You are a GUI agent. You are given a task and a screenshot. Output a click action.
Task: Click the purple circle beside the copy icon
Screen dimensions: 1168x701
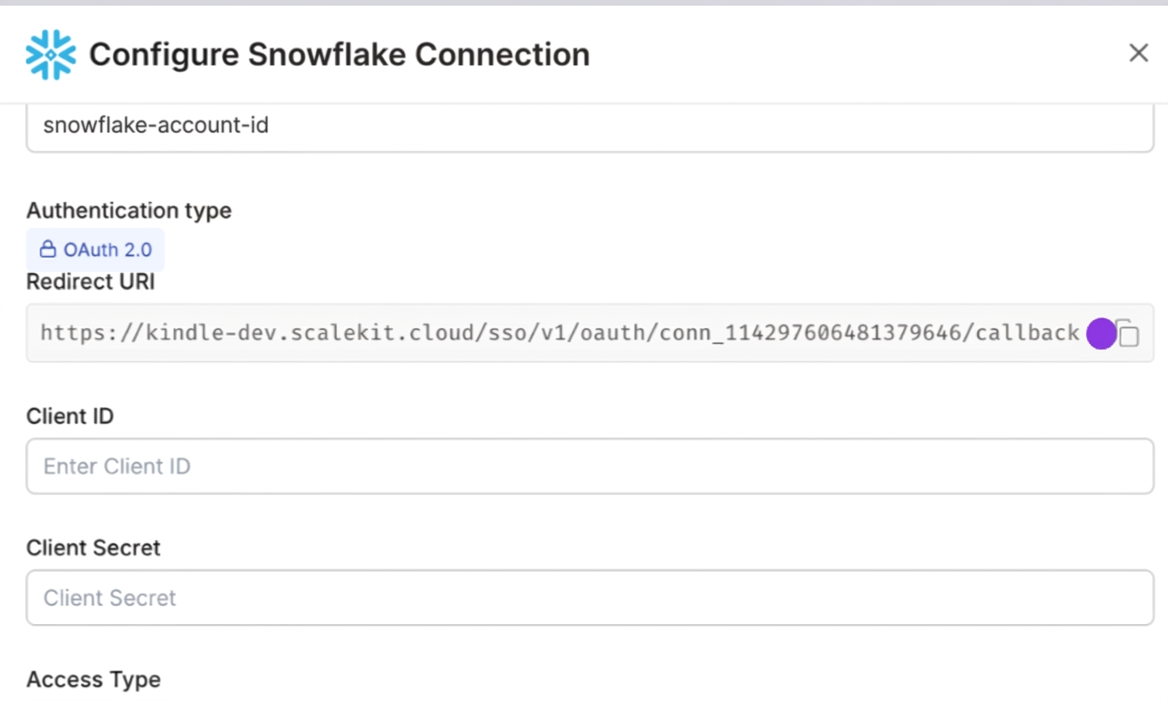coord(1099,333)
